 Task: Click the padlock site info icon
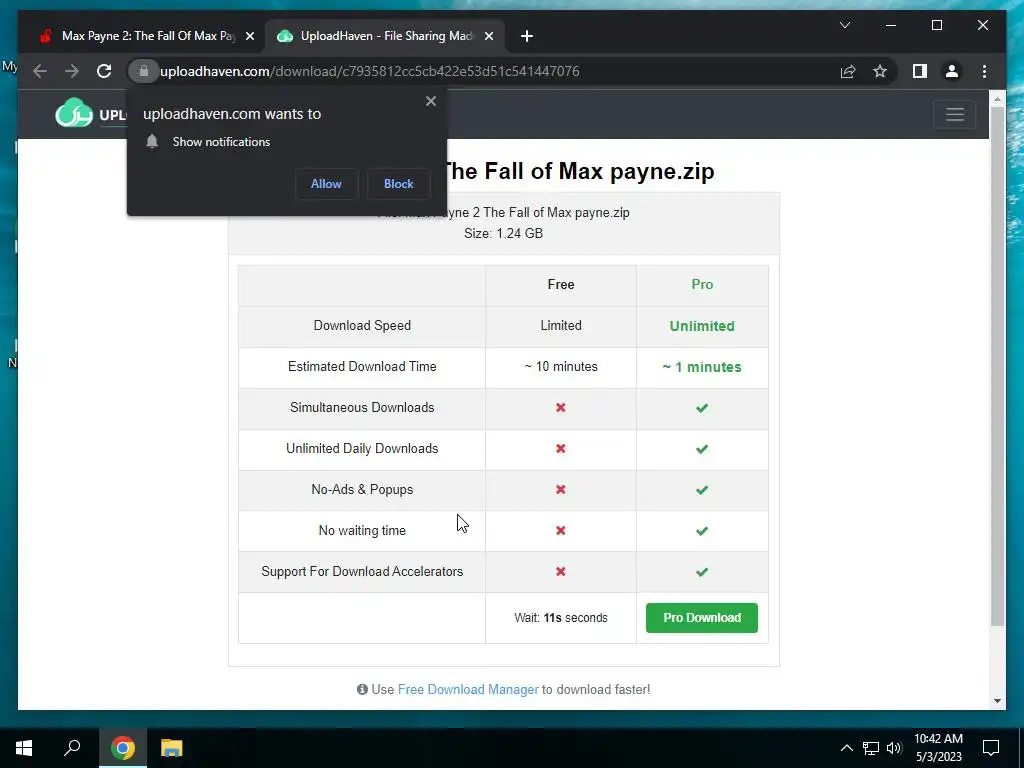click(144, 71)
